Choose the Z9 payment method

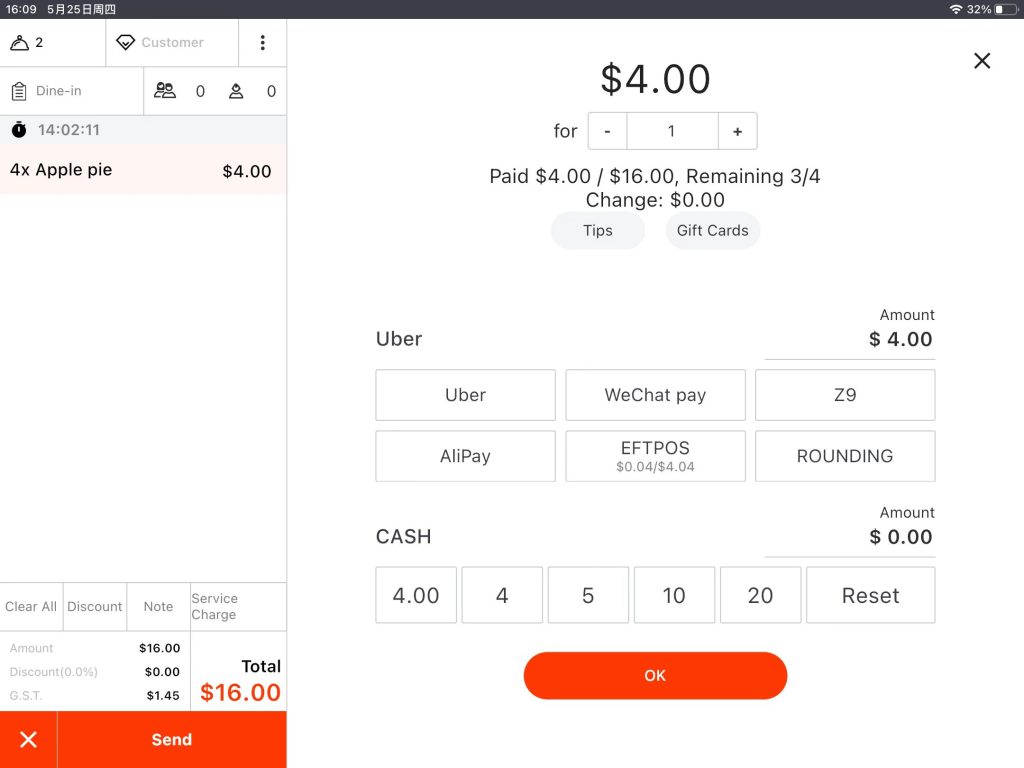[845, 395]
